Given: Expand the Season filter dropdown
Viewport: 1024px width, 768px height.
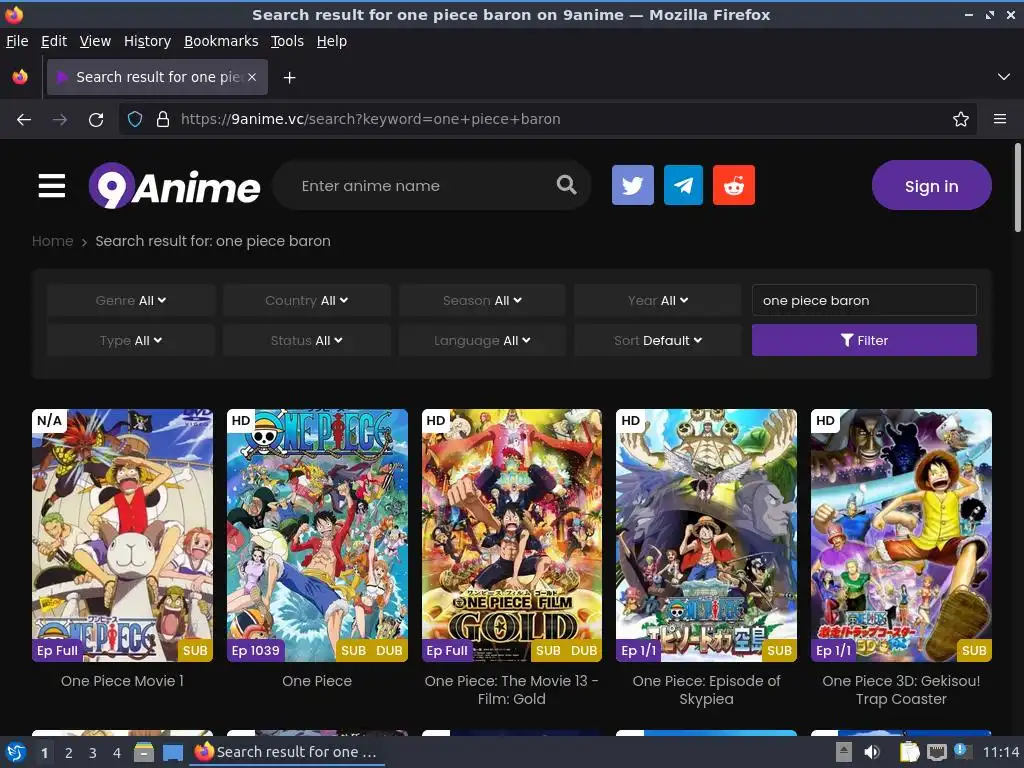Looking at the screenshot, I should [482, 300].
